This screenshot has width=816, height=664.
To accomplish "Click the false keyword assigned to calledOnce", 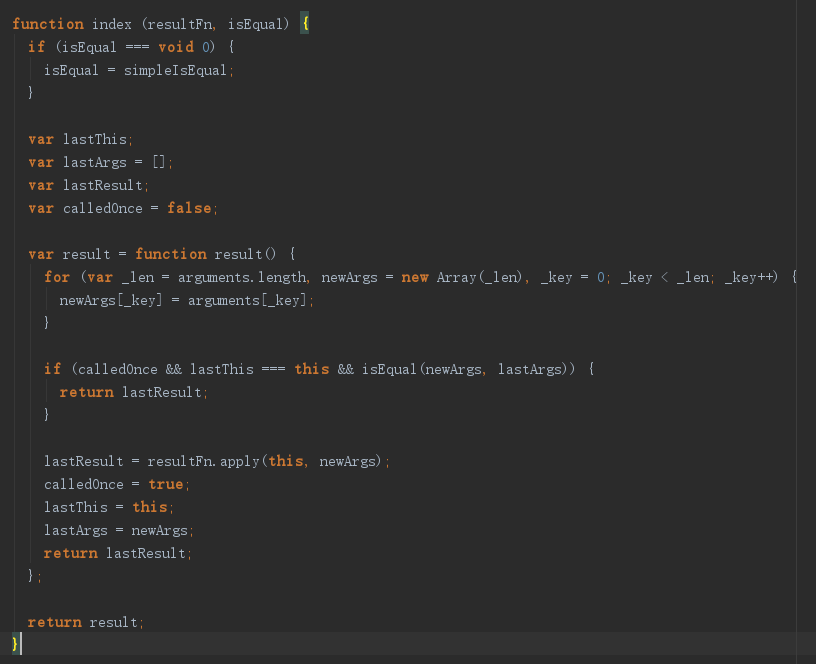I will (190, 208).
